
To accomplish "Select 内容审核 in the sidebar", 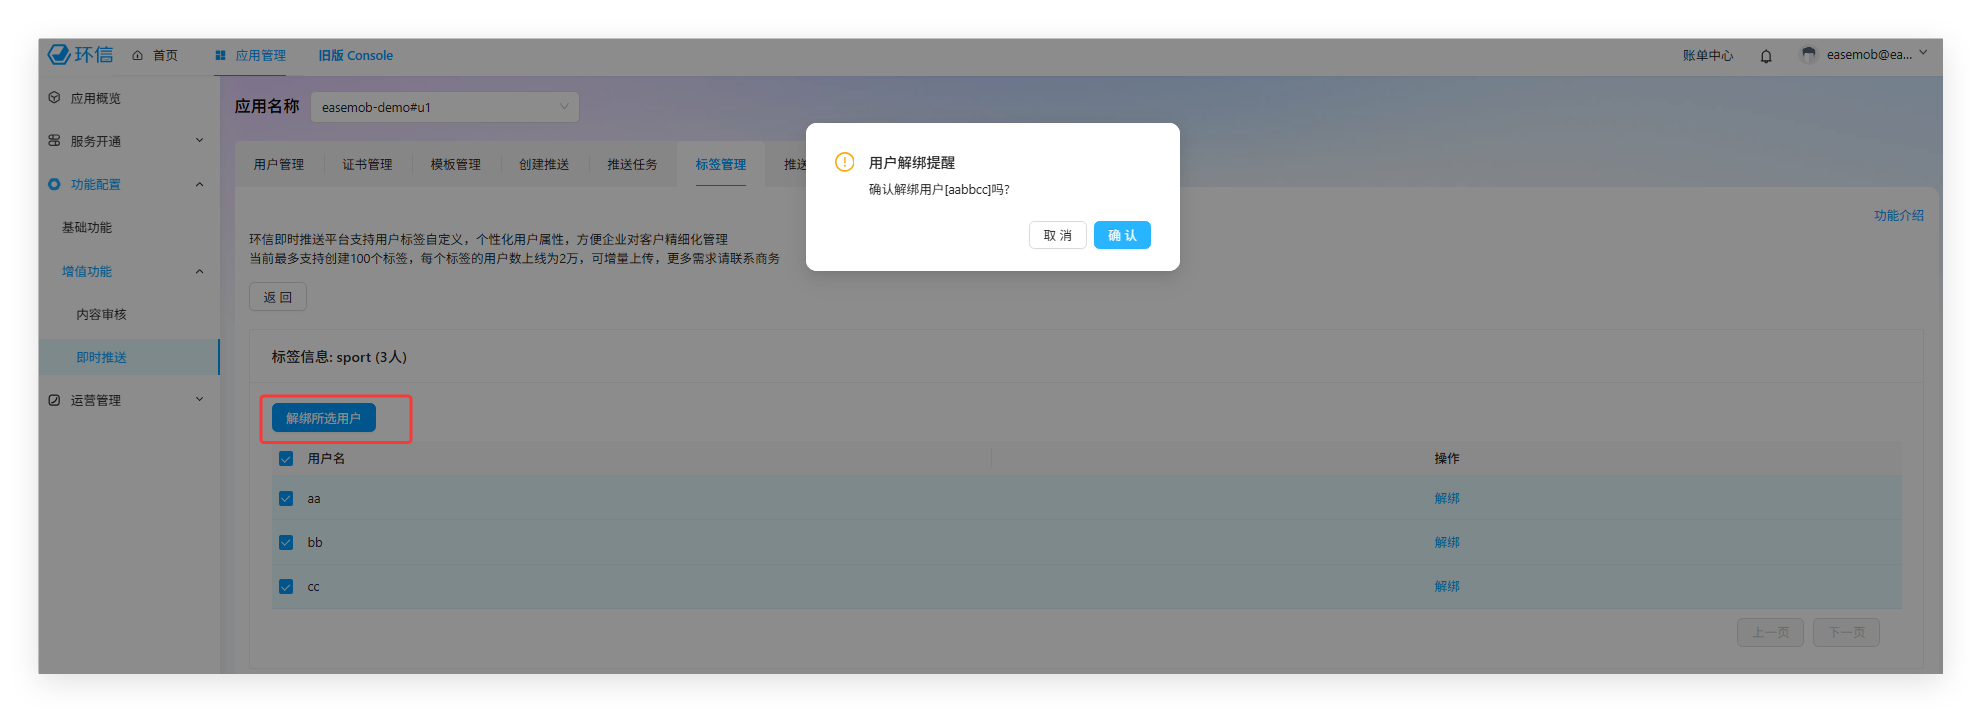I will point(101,314).
